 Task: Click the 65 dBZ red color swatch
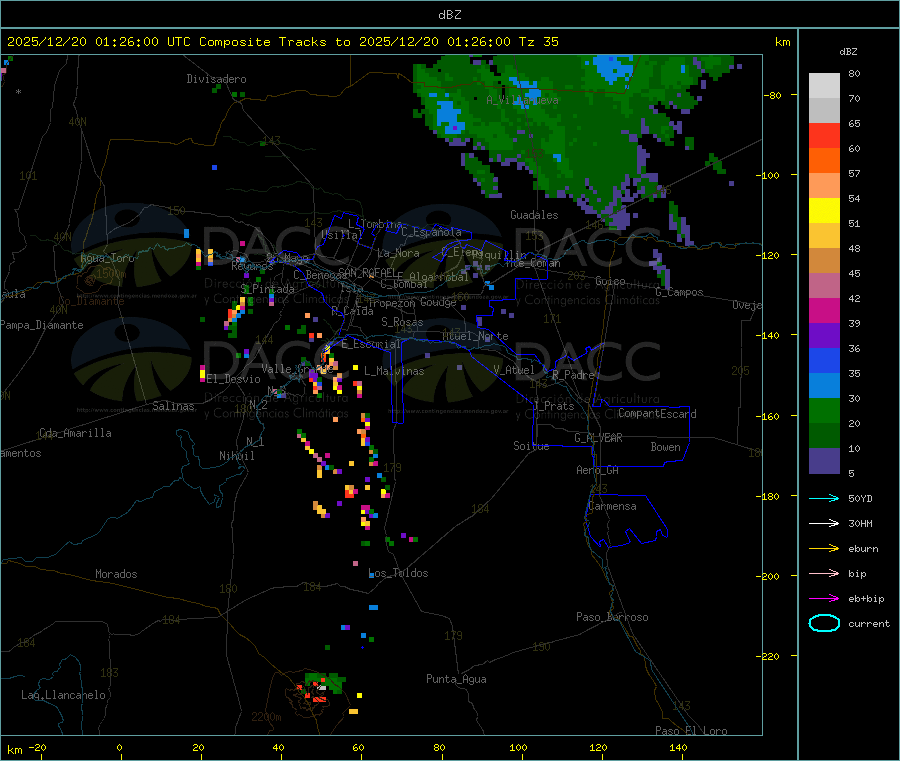824,135
